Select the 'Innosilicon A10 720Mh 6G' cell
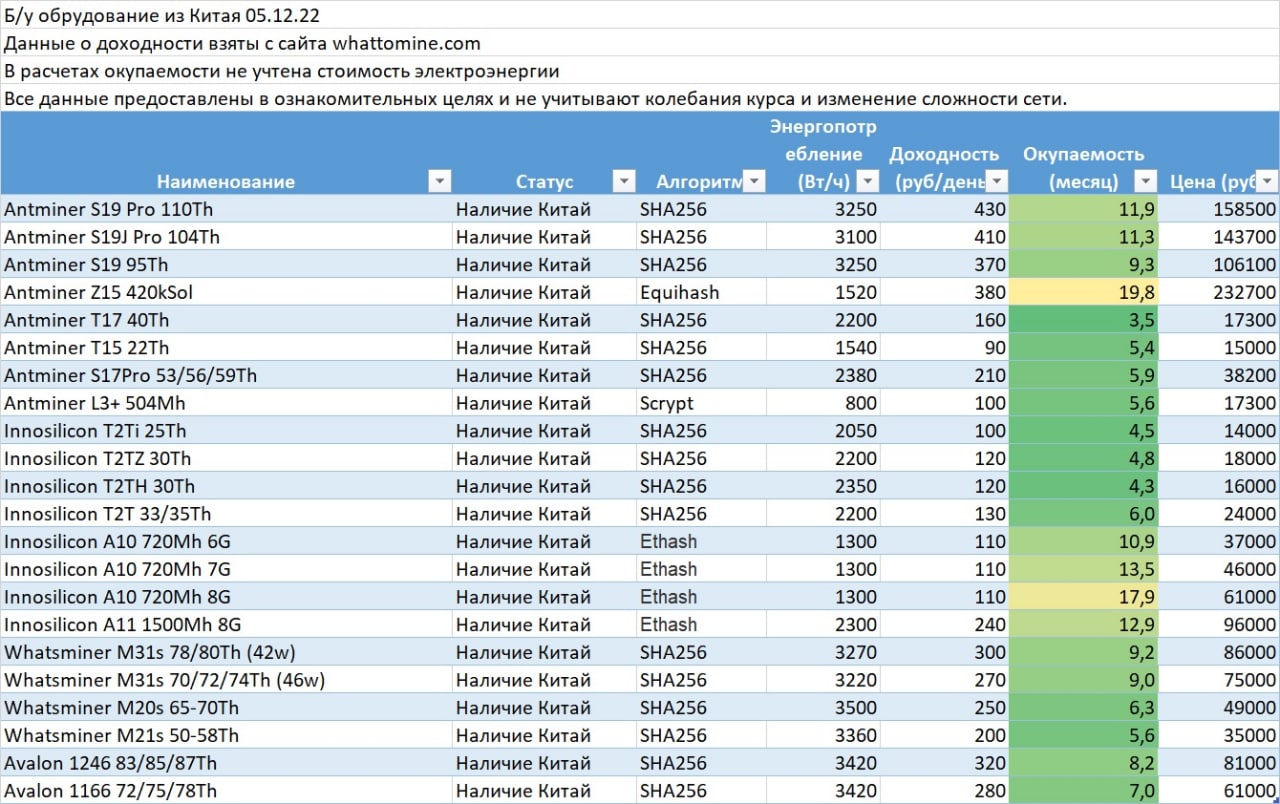Screen dimensions: 1280x804 tap(226, 541)
